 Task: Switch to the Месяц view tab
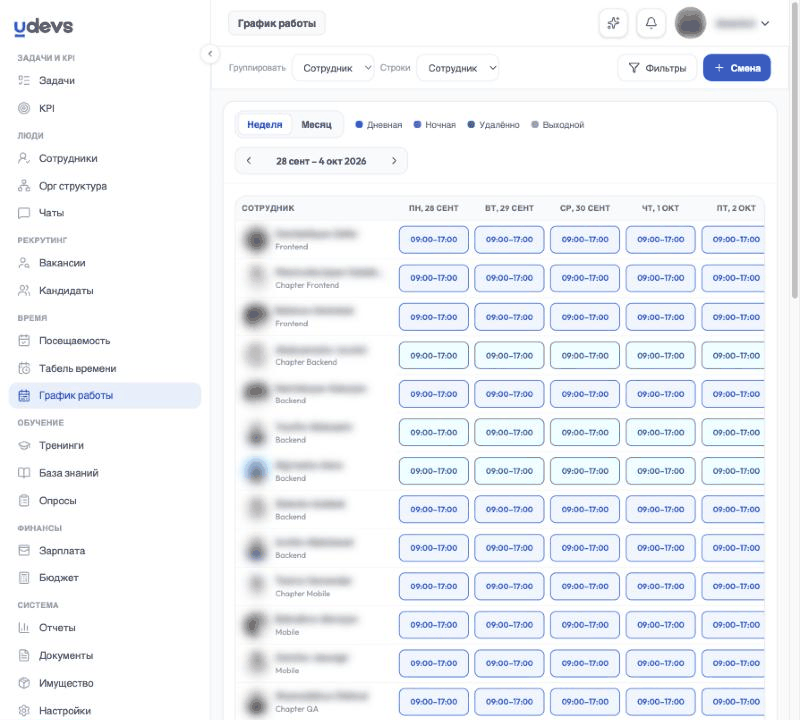coord(316,125)
